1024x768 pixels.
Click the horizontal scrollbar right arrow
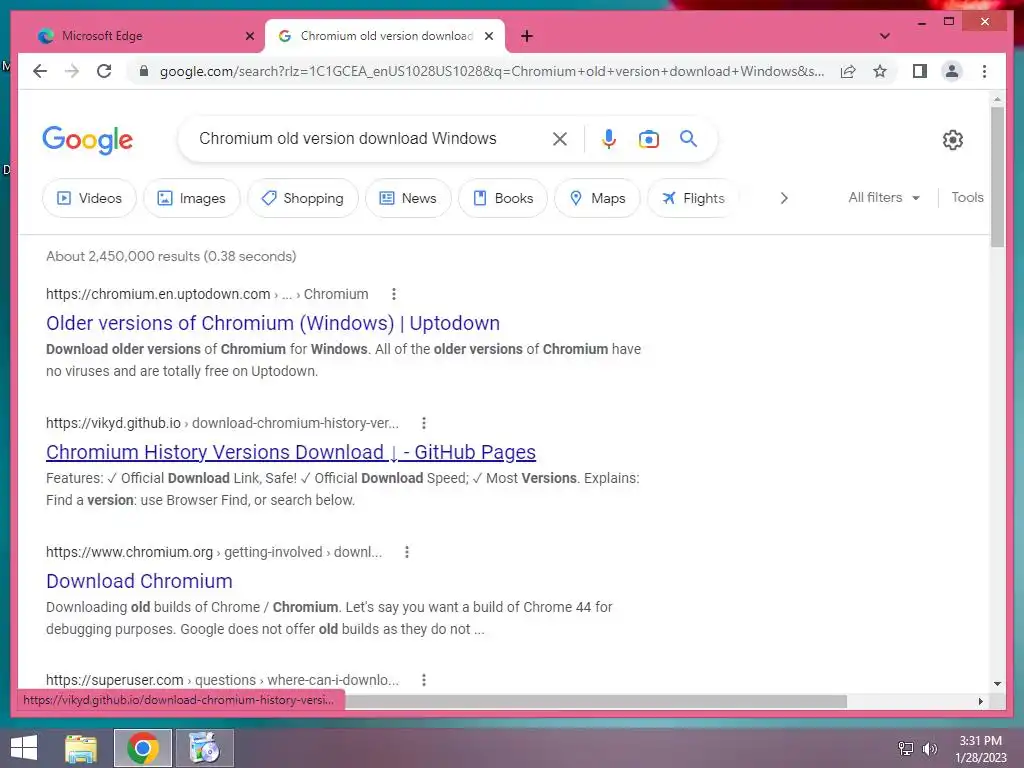(980, 701)
